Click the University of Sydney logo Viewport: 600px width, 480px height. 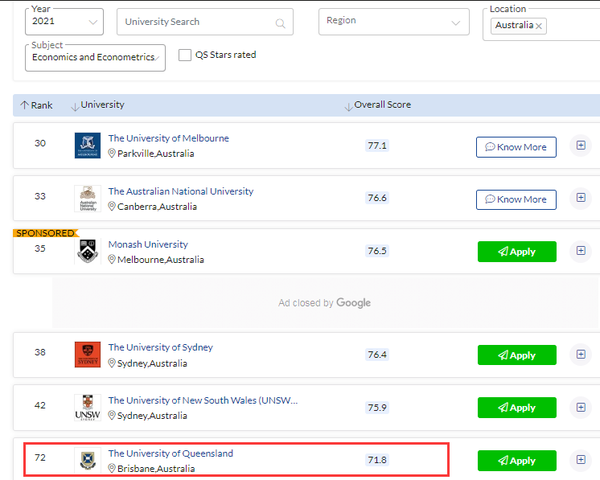(x=88, y=354)
